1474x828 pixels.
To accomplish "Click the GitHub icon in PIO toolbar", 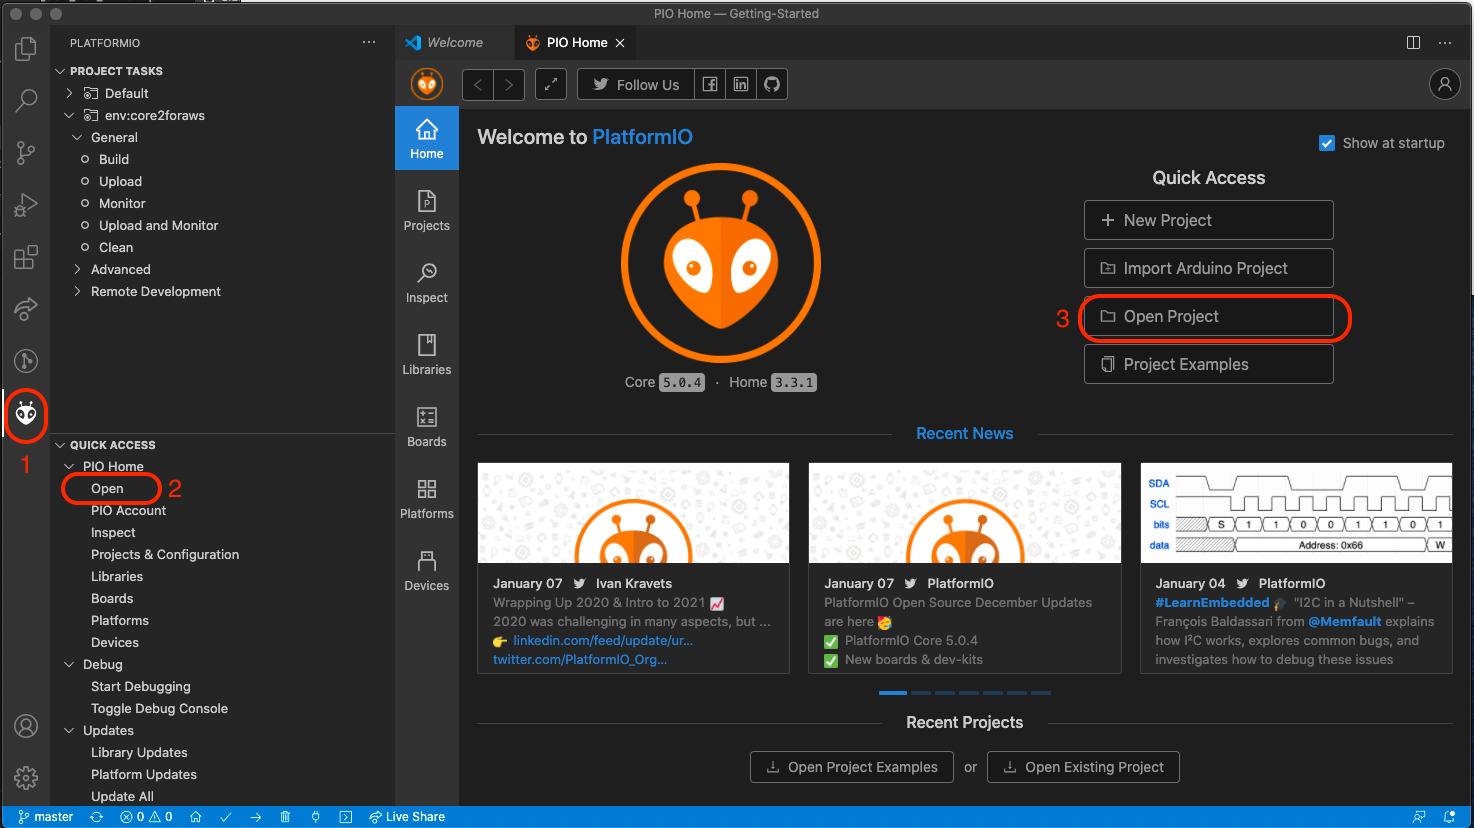I will [772, 85].
